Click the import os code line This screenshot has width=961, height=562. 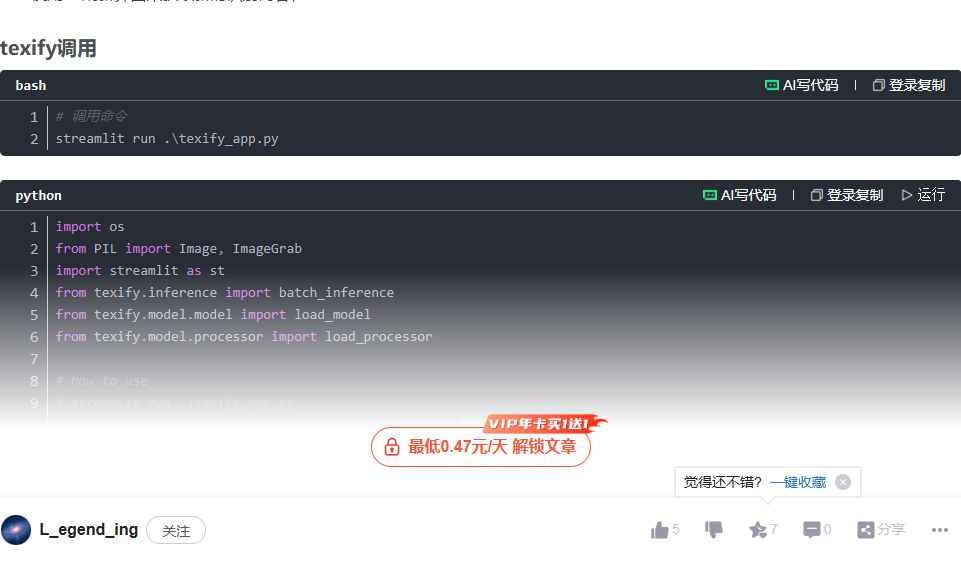point(90,227)
